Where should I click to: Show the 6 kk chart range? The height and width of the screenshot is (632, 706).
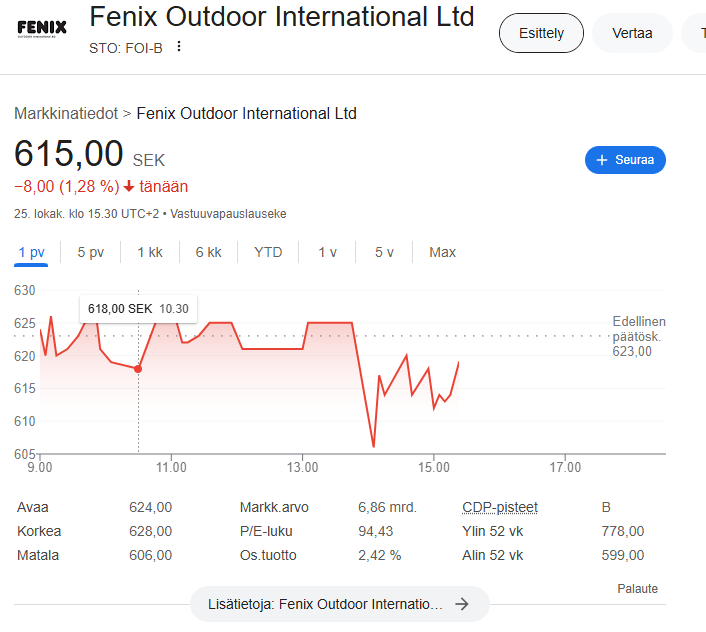(x=208, y=252)
